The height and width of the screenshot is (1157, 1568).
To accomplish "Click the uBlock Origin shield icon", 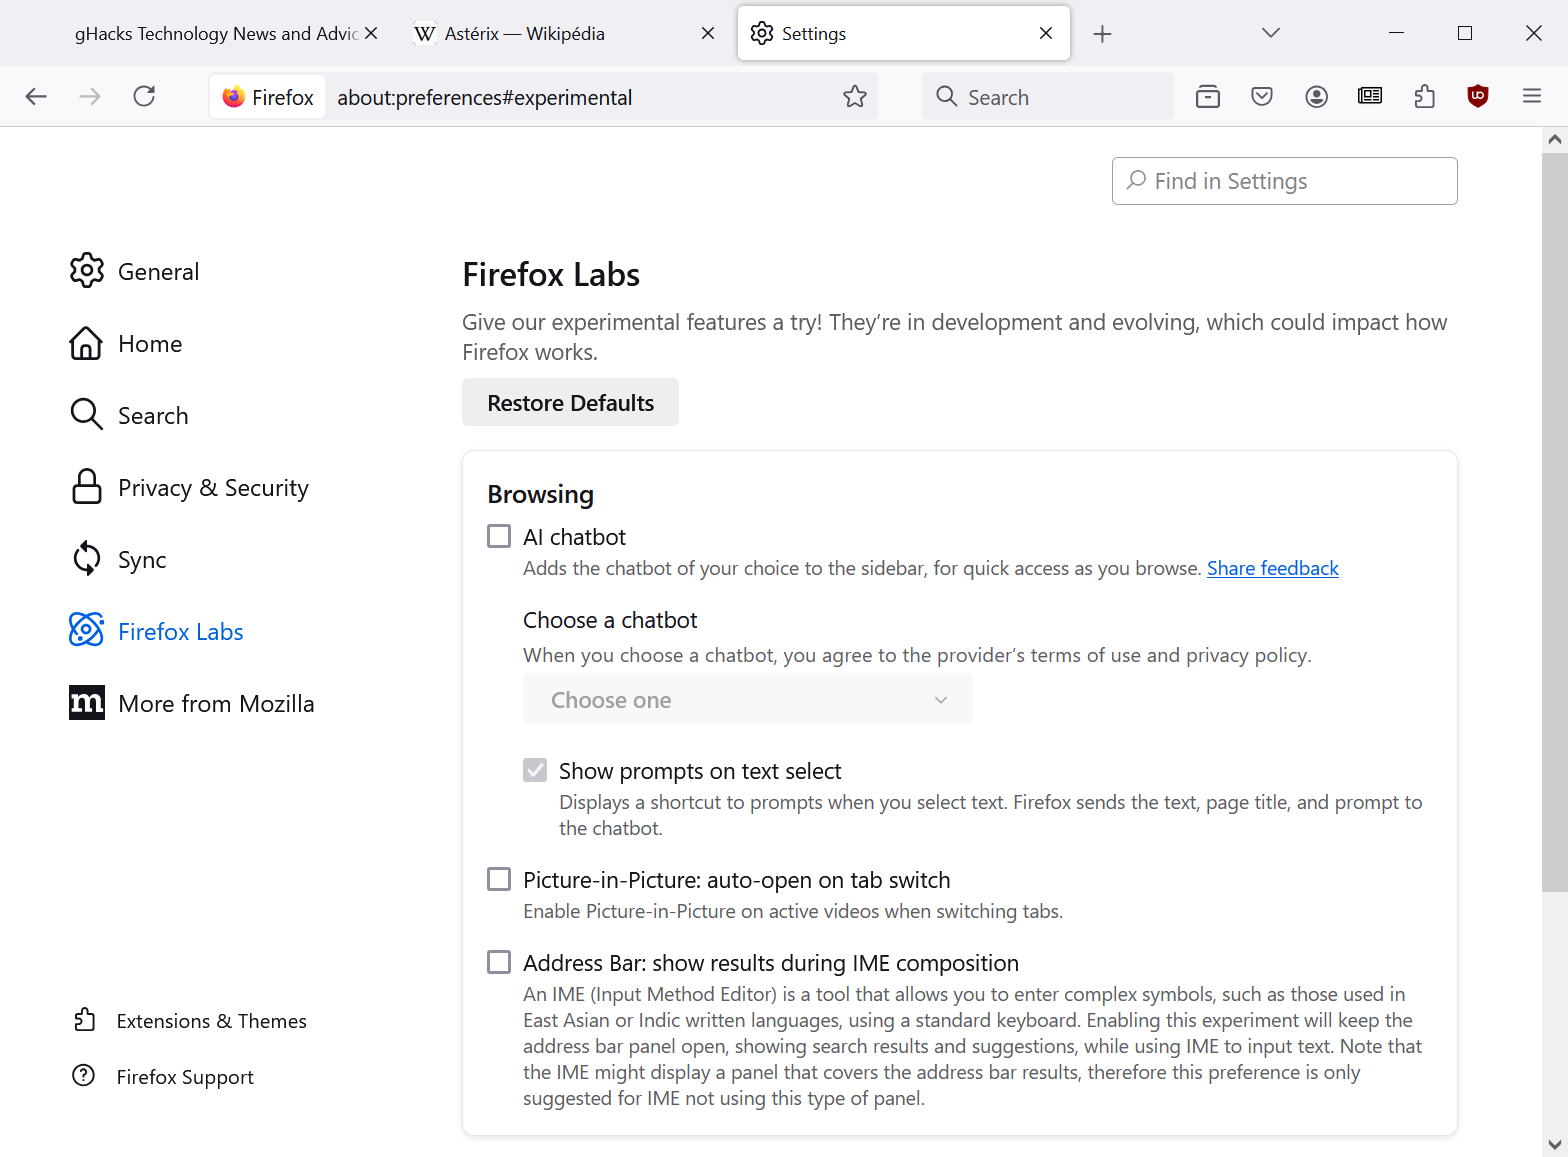I will coord(1477,96).
